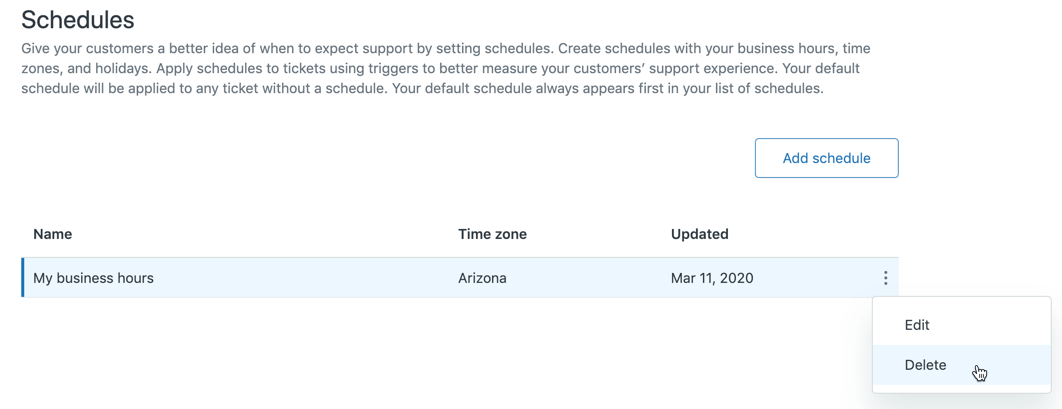Click the Time zone column header
The image size is (1062, 409).
point(492,234)
